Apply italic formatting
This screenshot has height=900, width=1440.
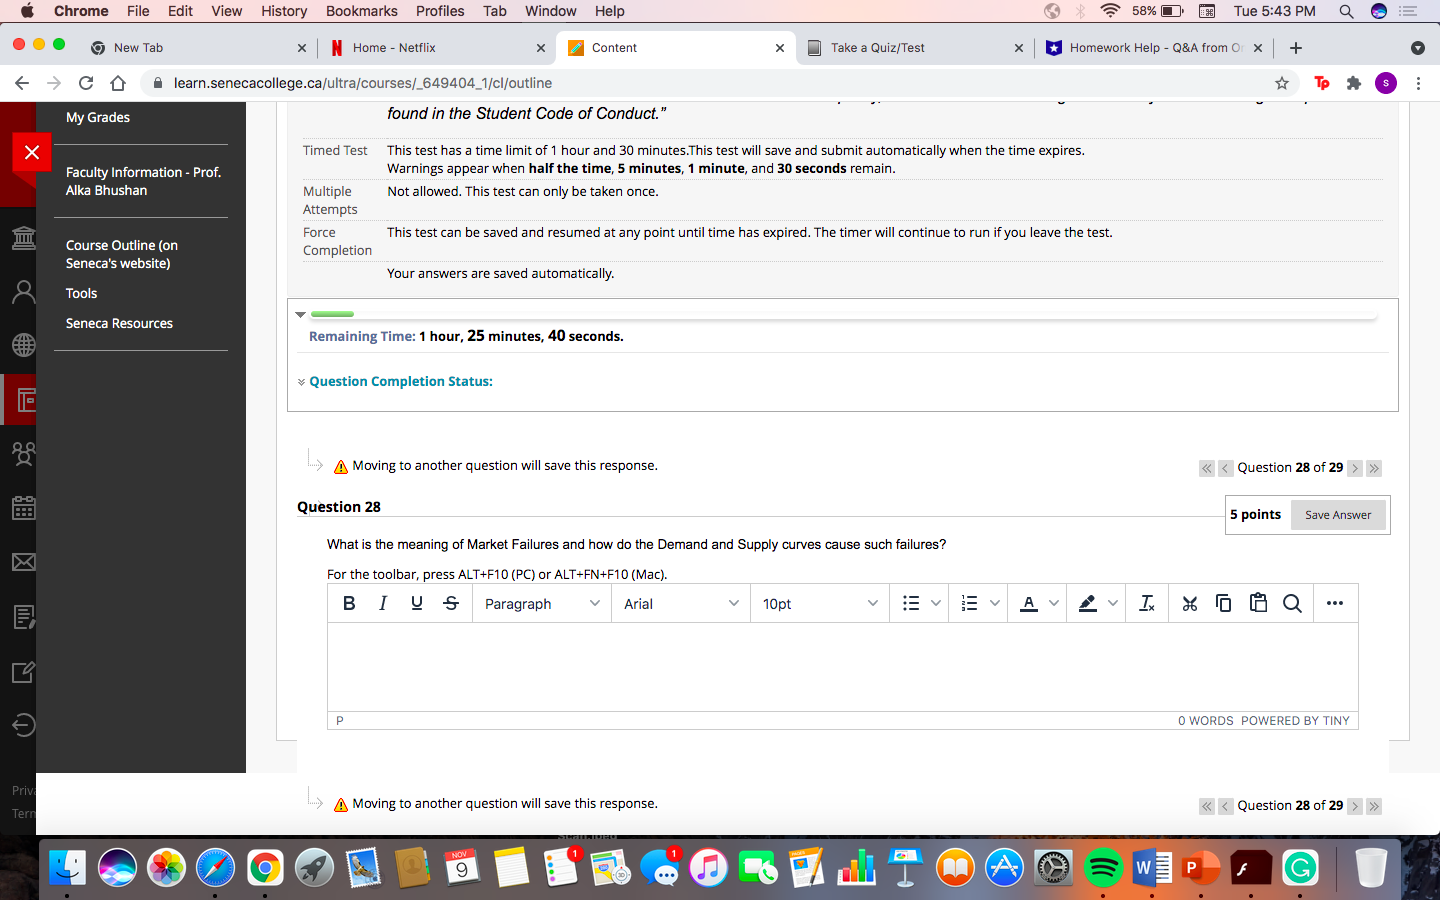(x=383, y=603)
